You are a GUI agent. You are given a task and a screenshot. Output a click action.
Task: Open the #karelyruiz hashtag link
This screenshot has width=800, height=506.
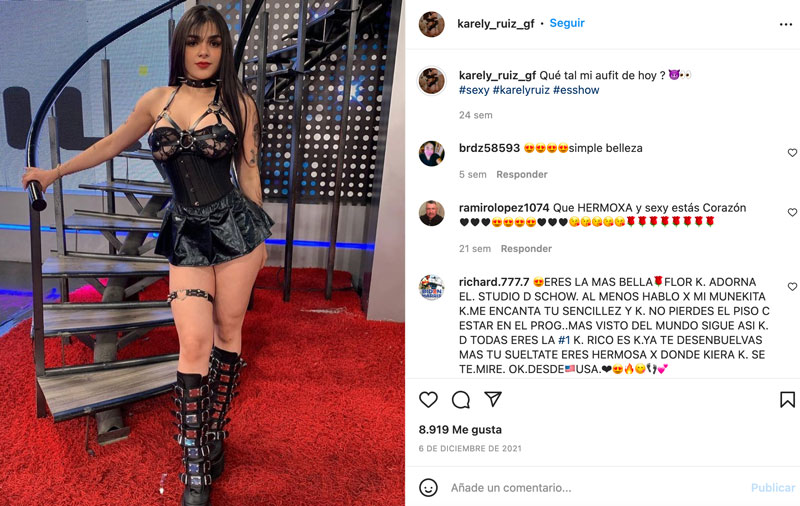pyautogui.click(x=521, y=90)
